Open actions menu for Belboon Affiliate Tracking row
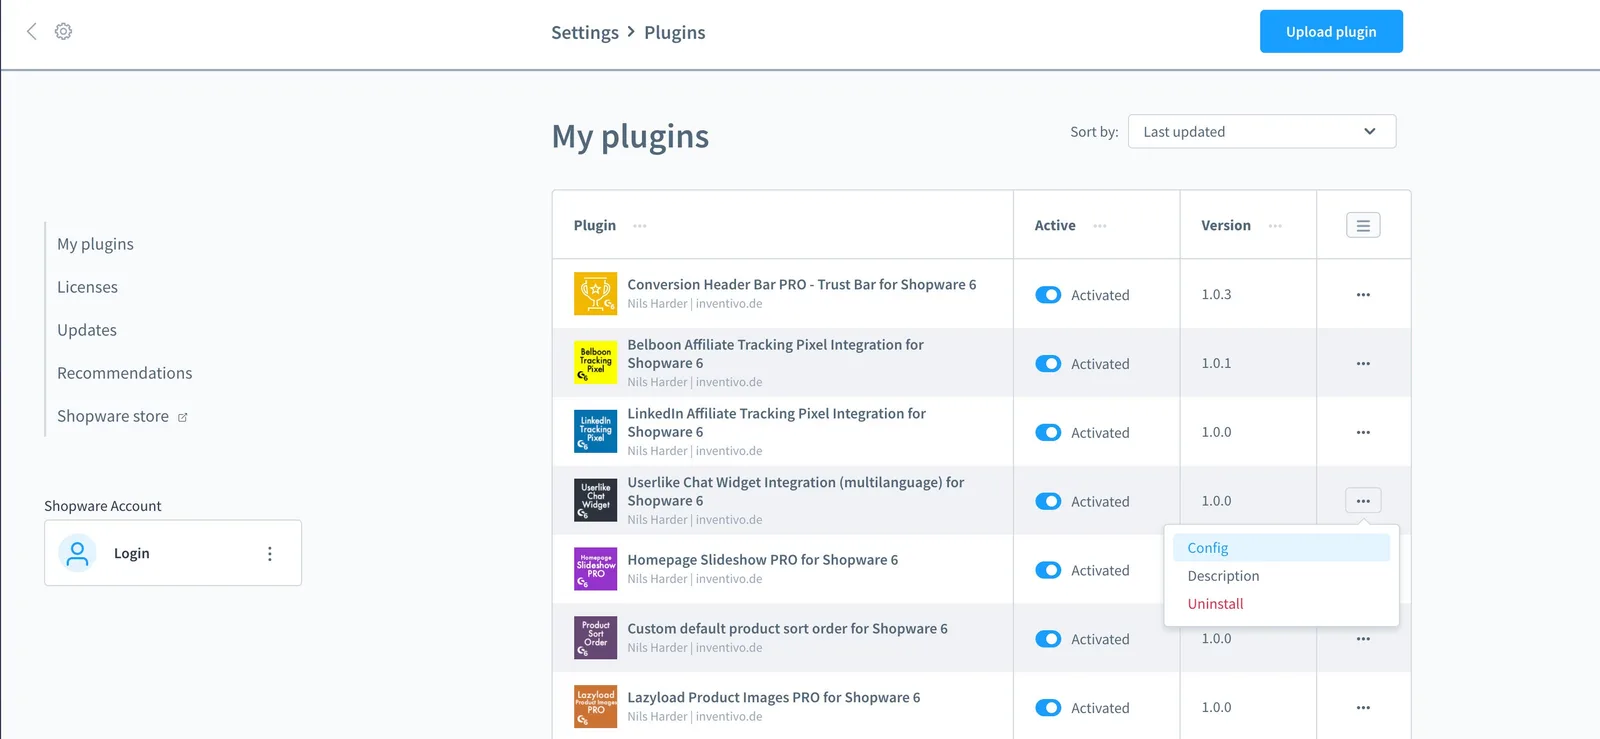Image resolution: width=1600 pixels, height=739 pixels. click(x=1363, y=364)
